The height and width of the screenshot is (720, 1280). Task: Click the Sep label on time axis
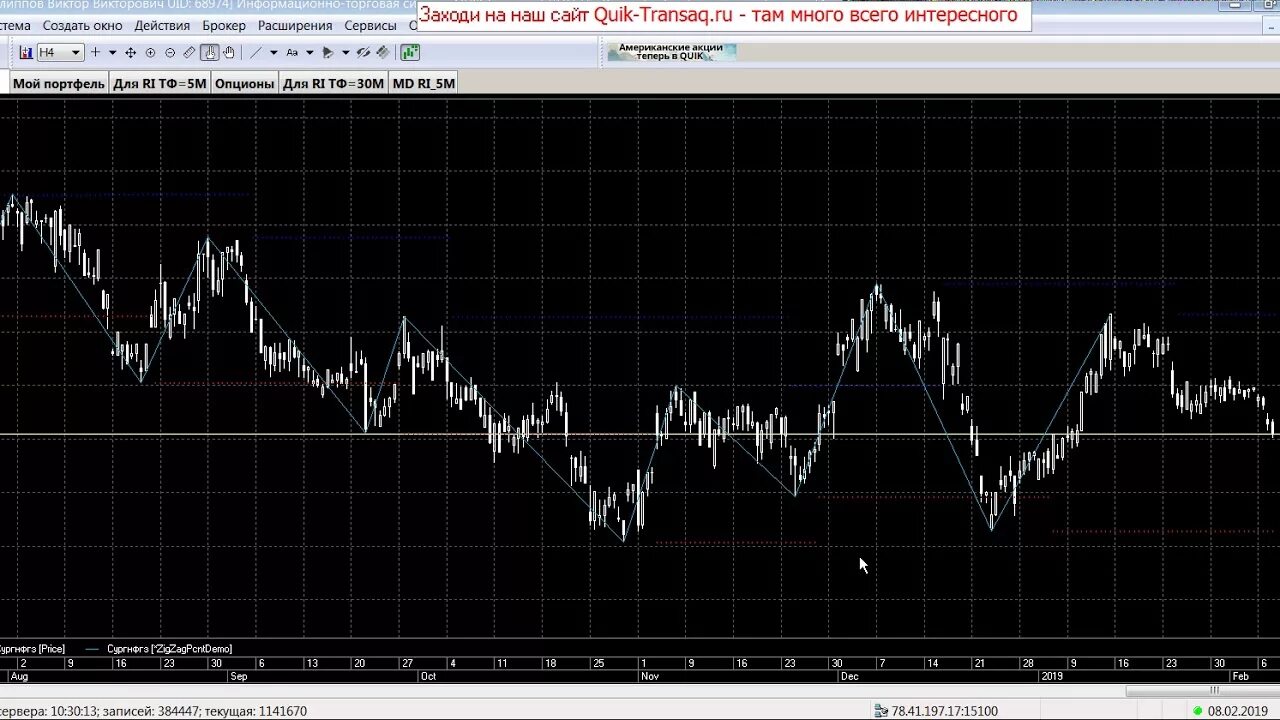[238, 676]
